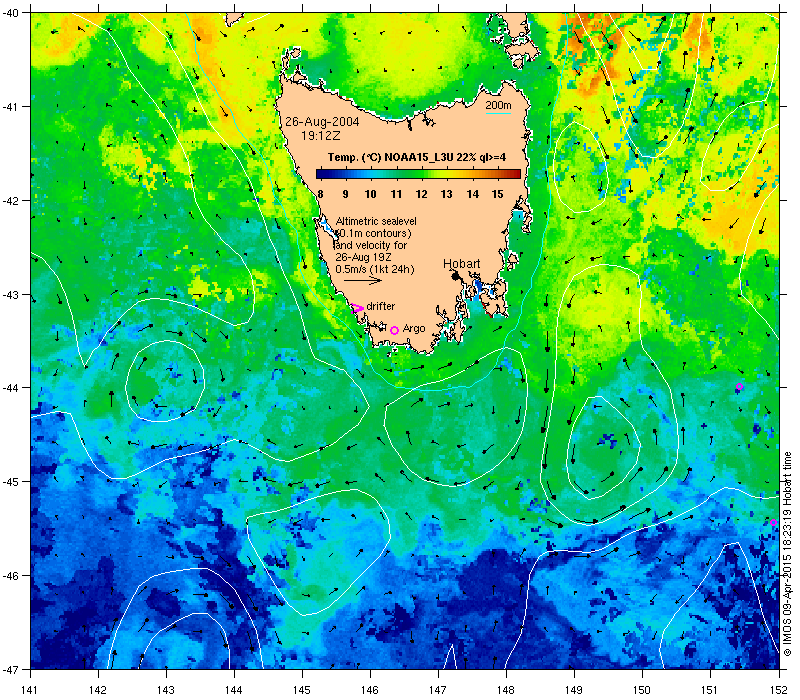
Task: Click the longitude axis label '145'
Action: coord(302,690)
